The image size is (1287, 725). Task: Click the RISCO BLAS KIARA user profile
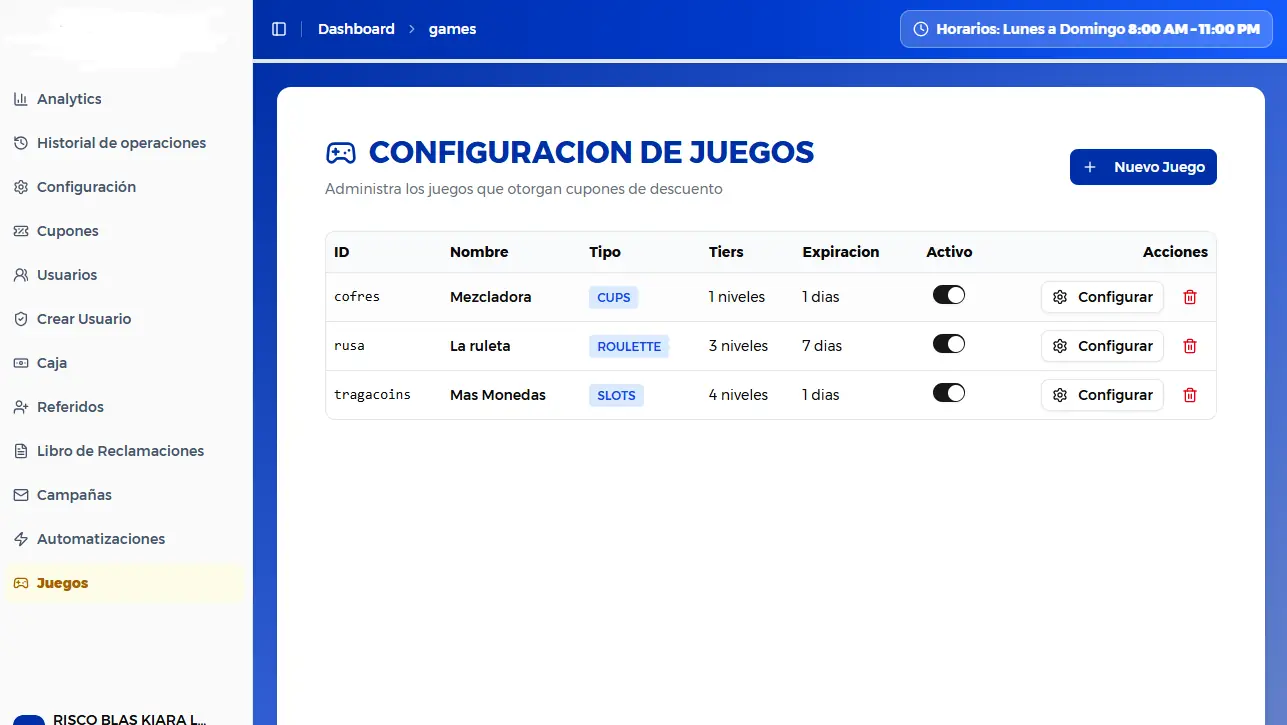[x=125, y=718]
